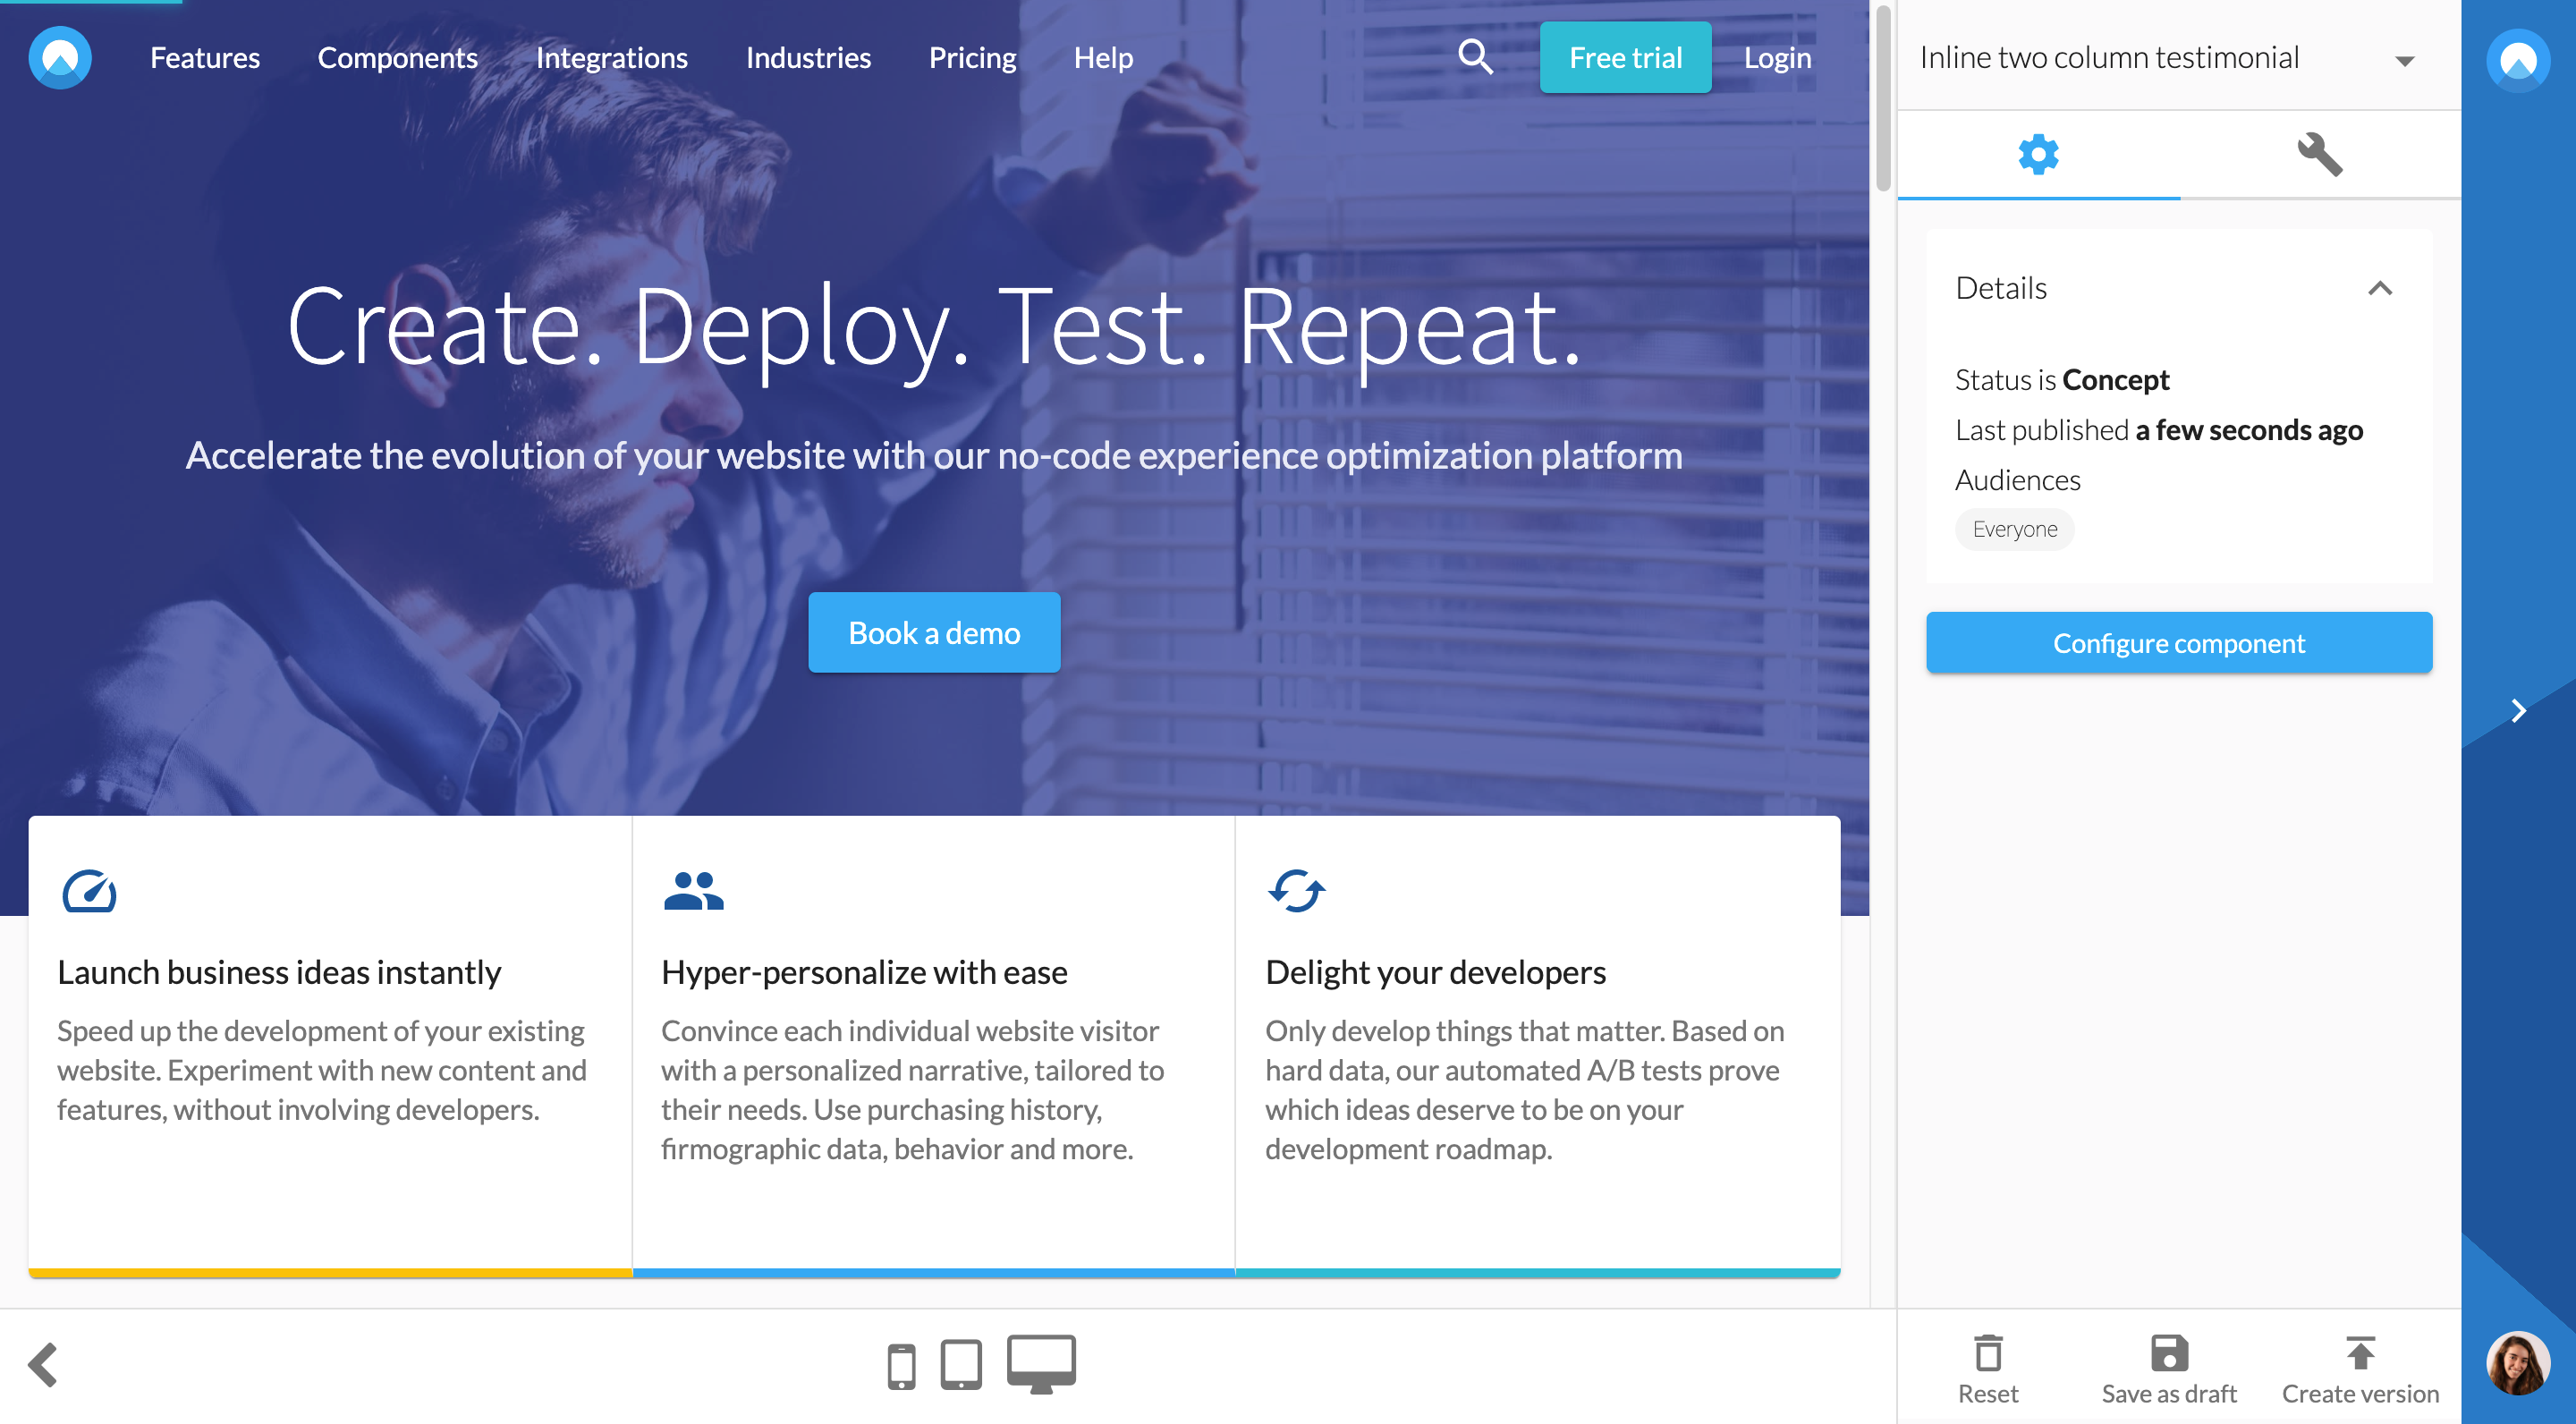Screen dimensions: 2576x1424
Task: Open the wrench tools tab
Action: pyautogui.click(x=2319, y=155)
